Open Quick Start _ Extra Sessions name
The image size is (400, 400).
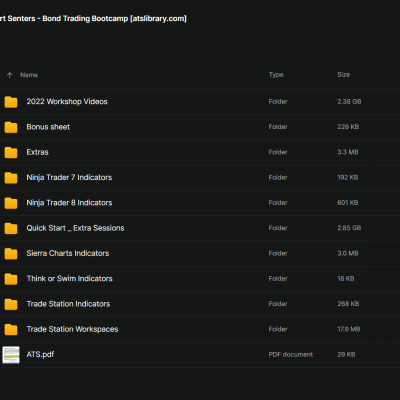click(75, 228)
